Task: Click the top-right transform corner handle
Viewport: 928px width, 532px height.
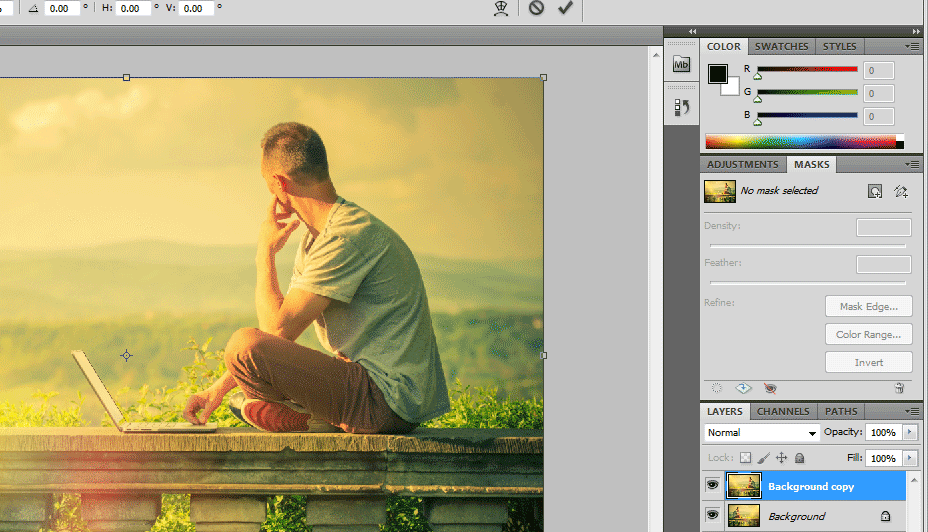Action: click(x=543, y=78)
